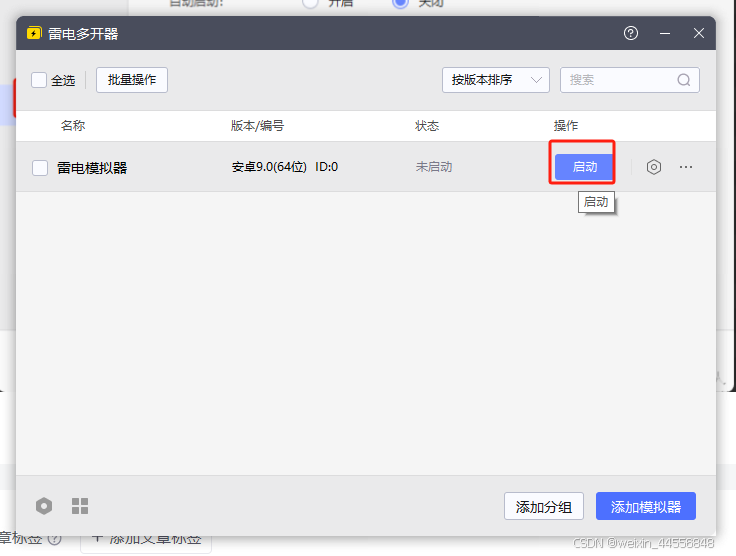Open multi-instance settings hexagon icon at the bottom

coord(44,506)
